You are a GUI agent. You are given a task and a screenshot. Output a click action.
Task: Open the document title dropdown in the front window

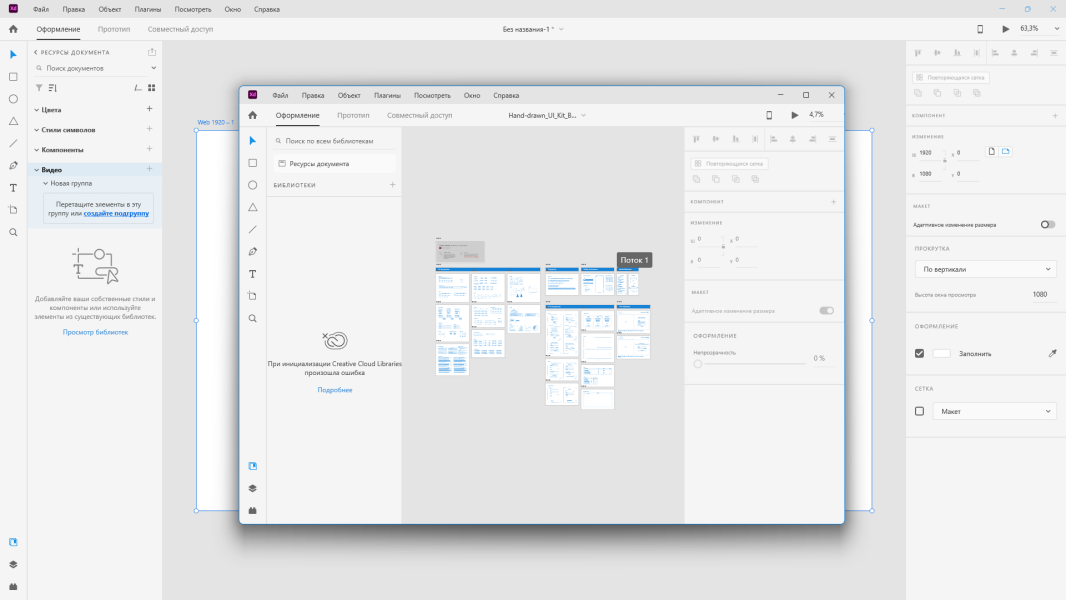click(583, 116)
